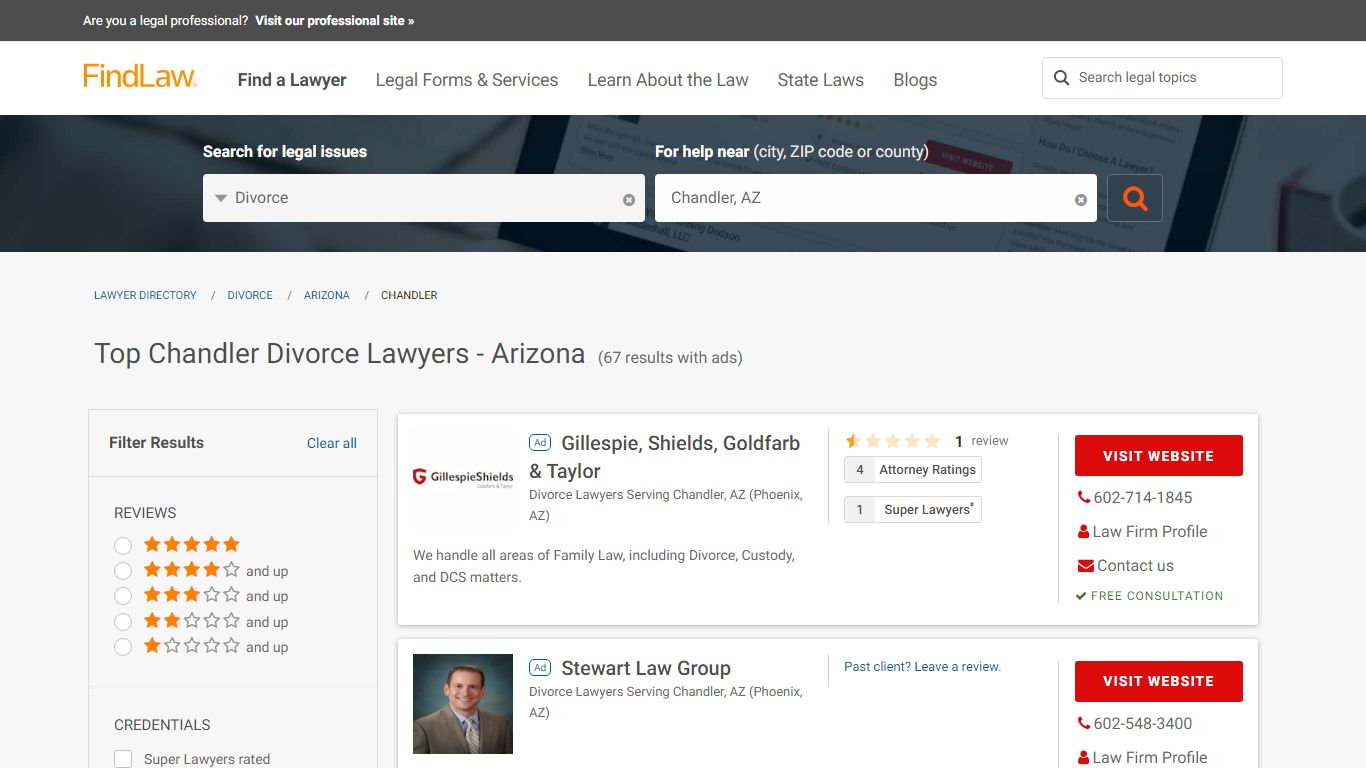Viewport: 1366px width, 768px height.
Task: Clear the Divorce legal issue field
Action: (x=629, y=200)
